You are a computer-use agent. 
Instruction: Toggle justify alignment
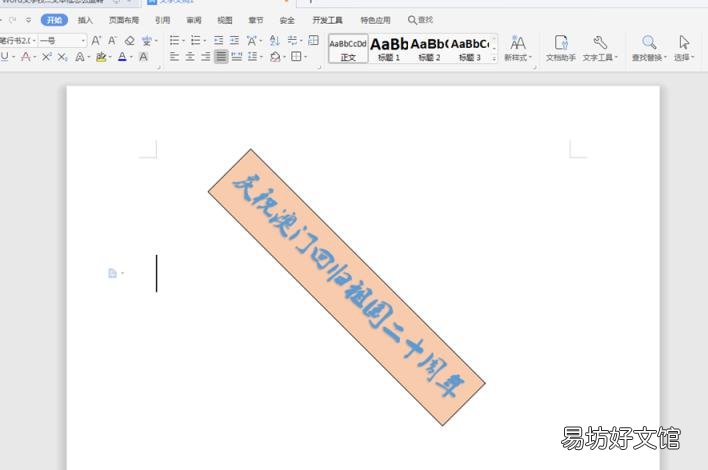[x=221, y=56]
